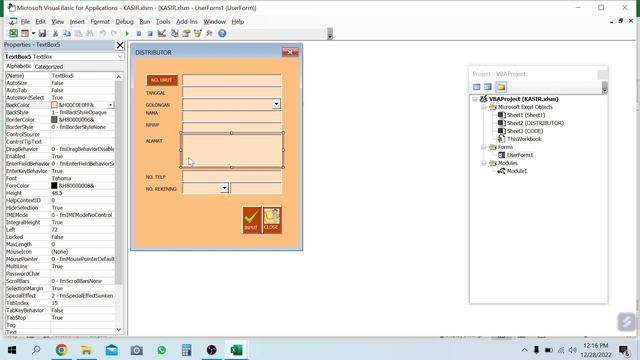Click the Paste toolbar icon
Image resolution: width=640 pixels, height=360 pixels.
click(78, 33)
